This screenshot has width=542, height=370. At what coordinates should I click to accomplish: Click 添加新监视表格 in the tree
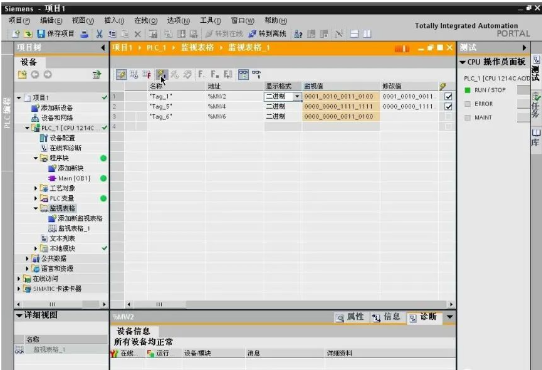point(75,219)
